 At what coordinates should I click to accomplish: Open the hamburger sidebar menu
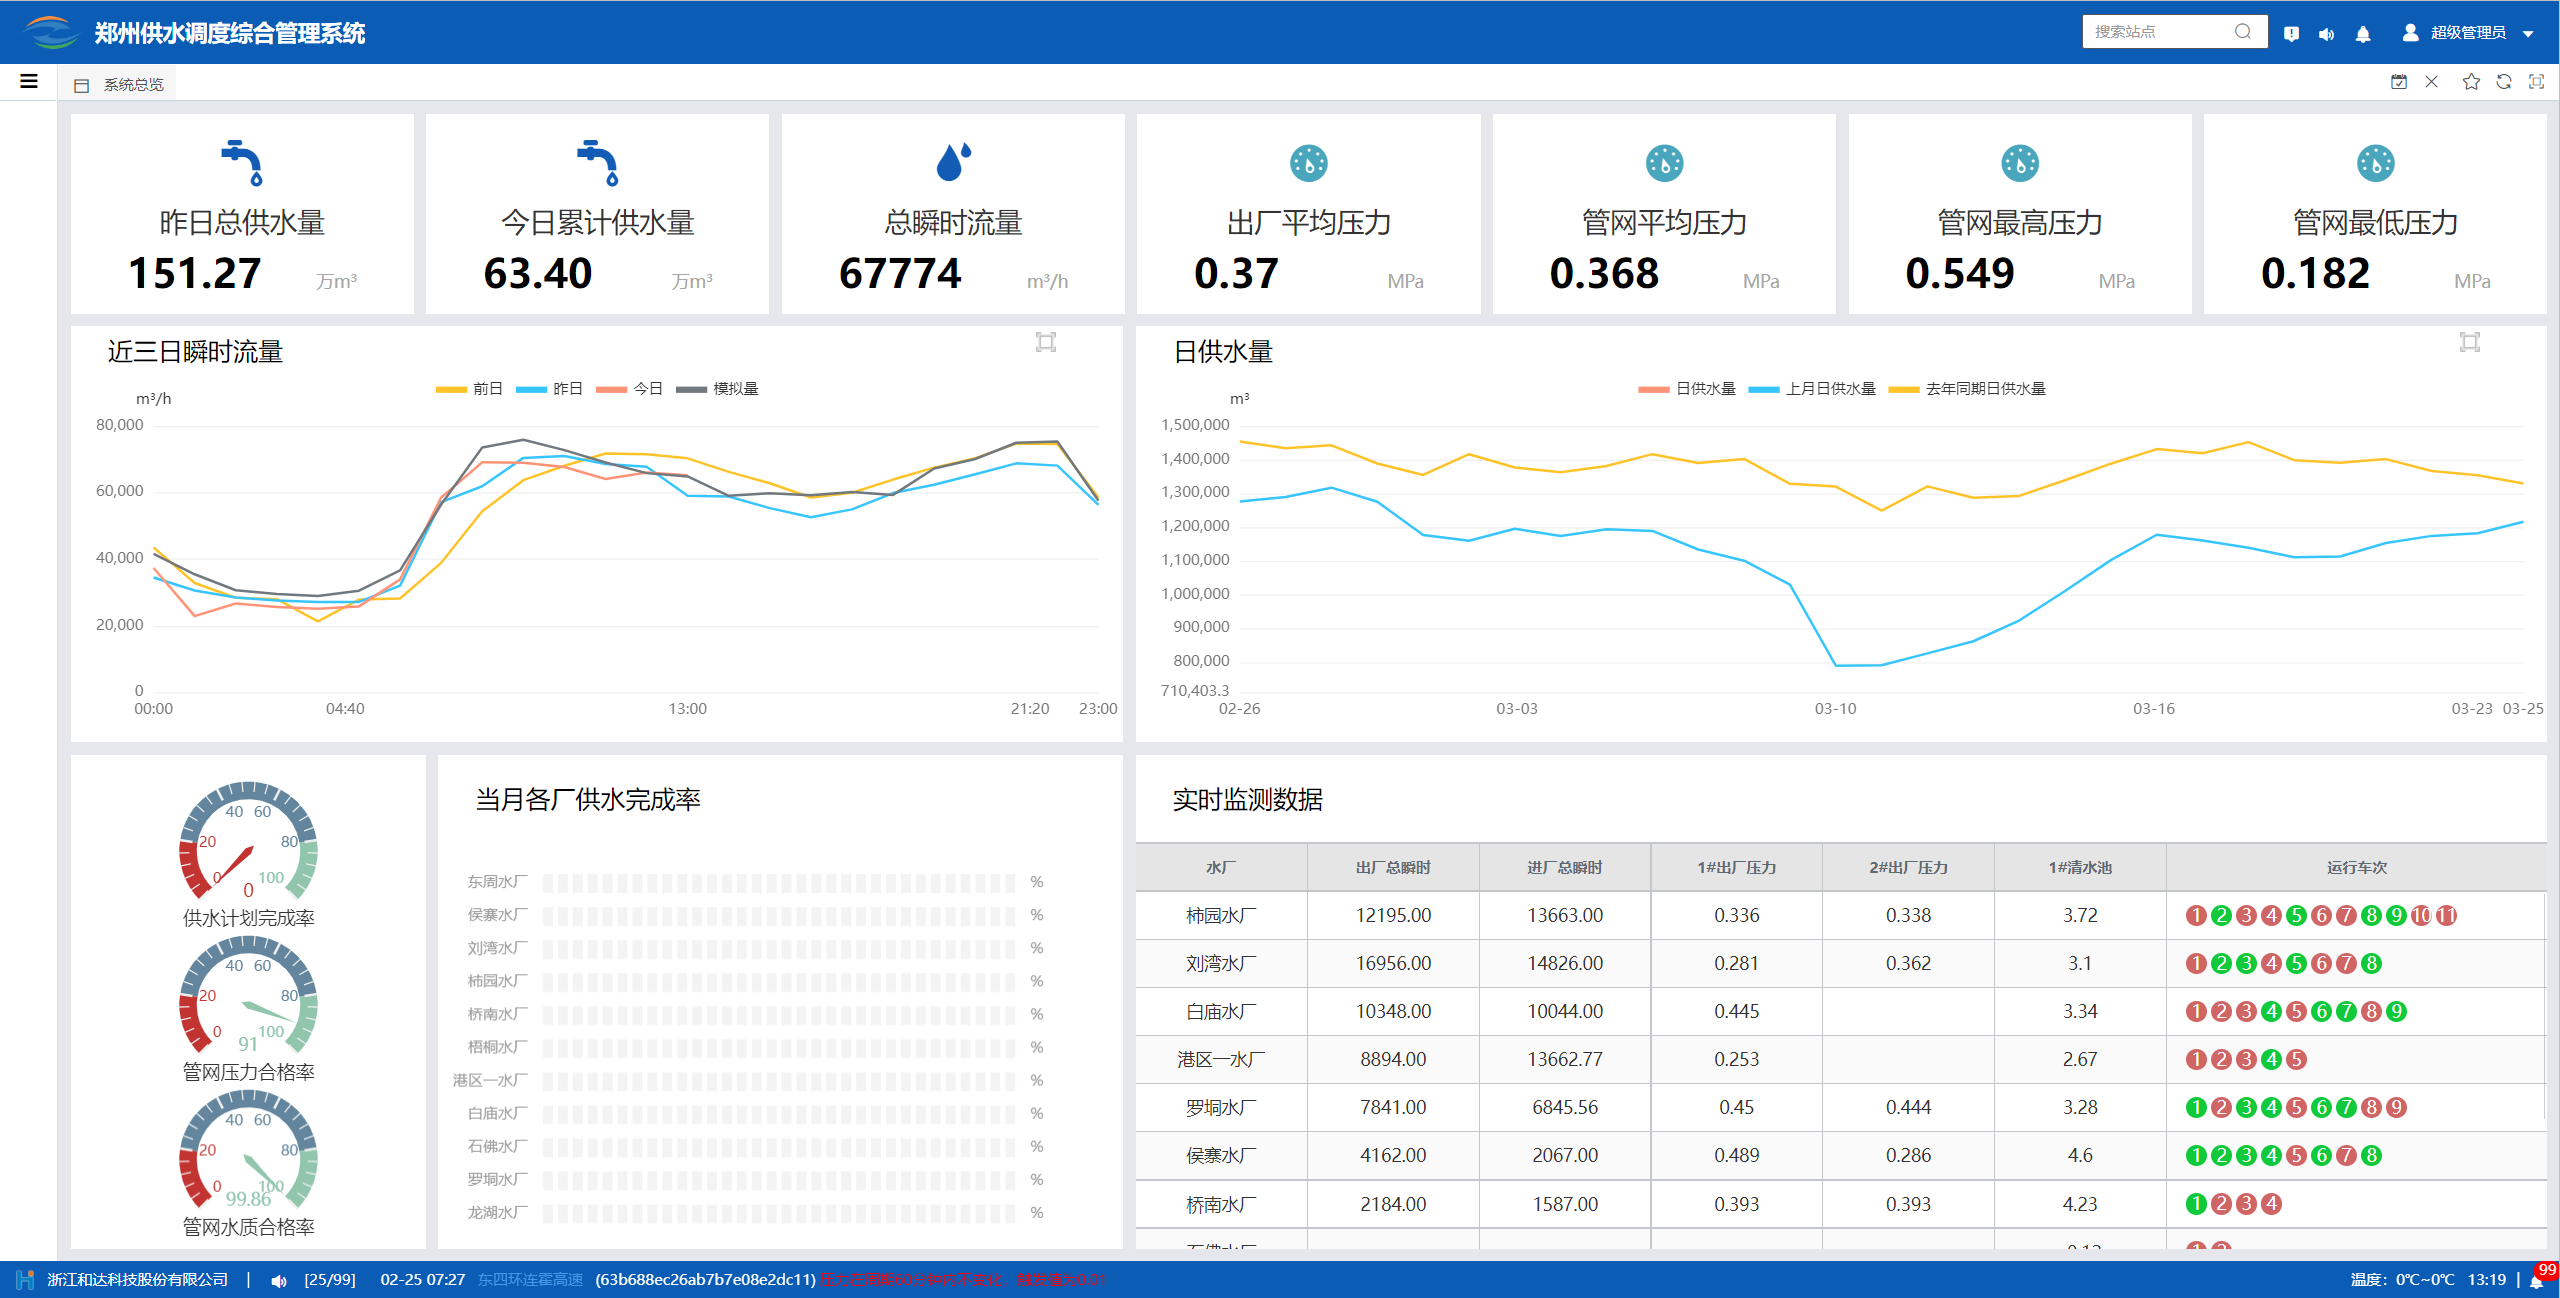coord(29,81)
